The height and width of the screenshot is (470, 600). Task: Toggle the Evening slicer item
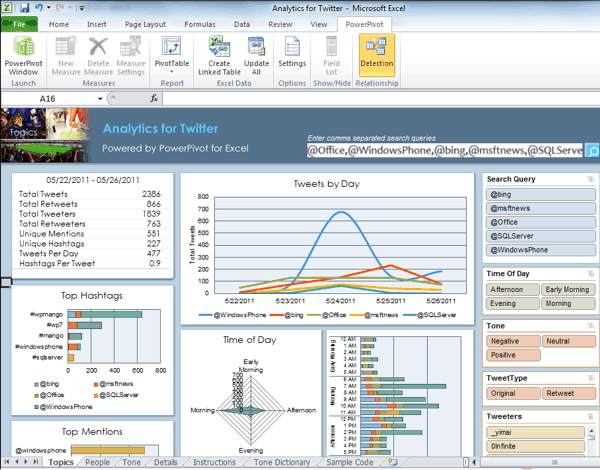(x=513, y=304)
